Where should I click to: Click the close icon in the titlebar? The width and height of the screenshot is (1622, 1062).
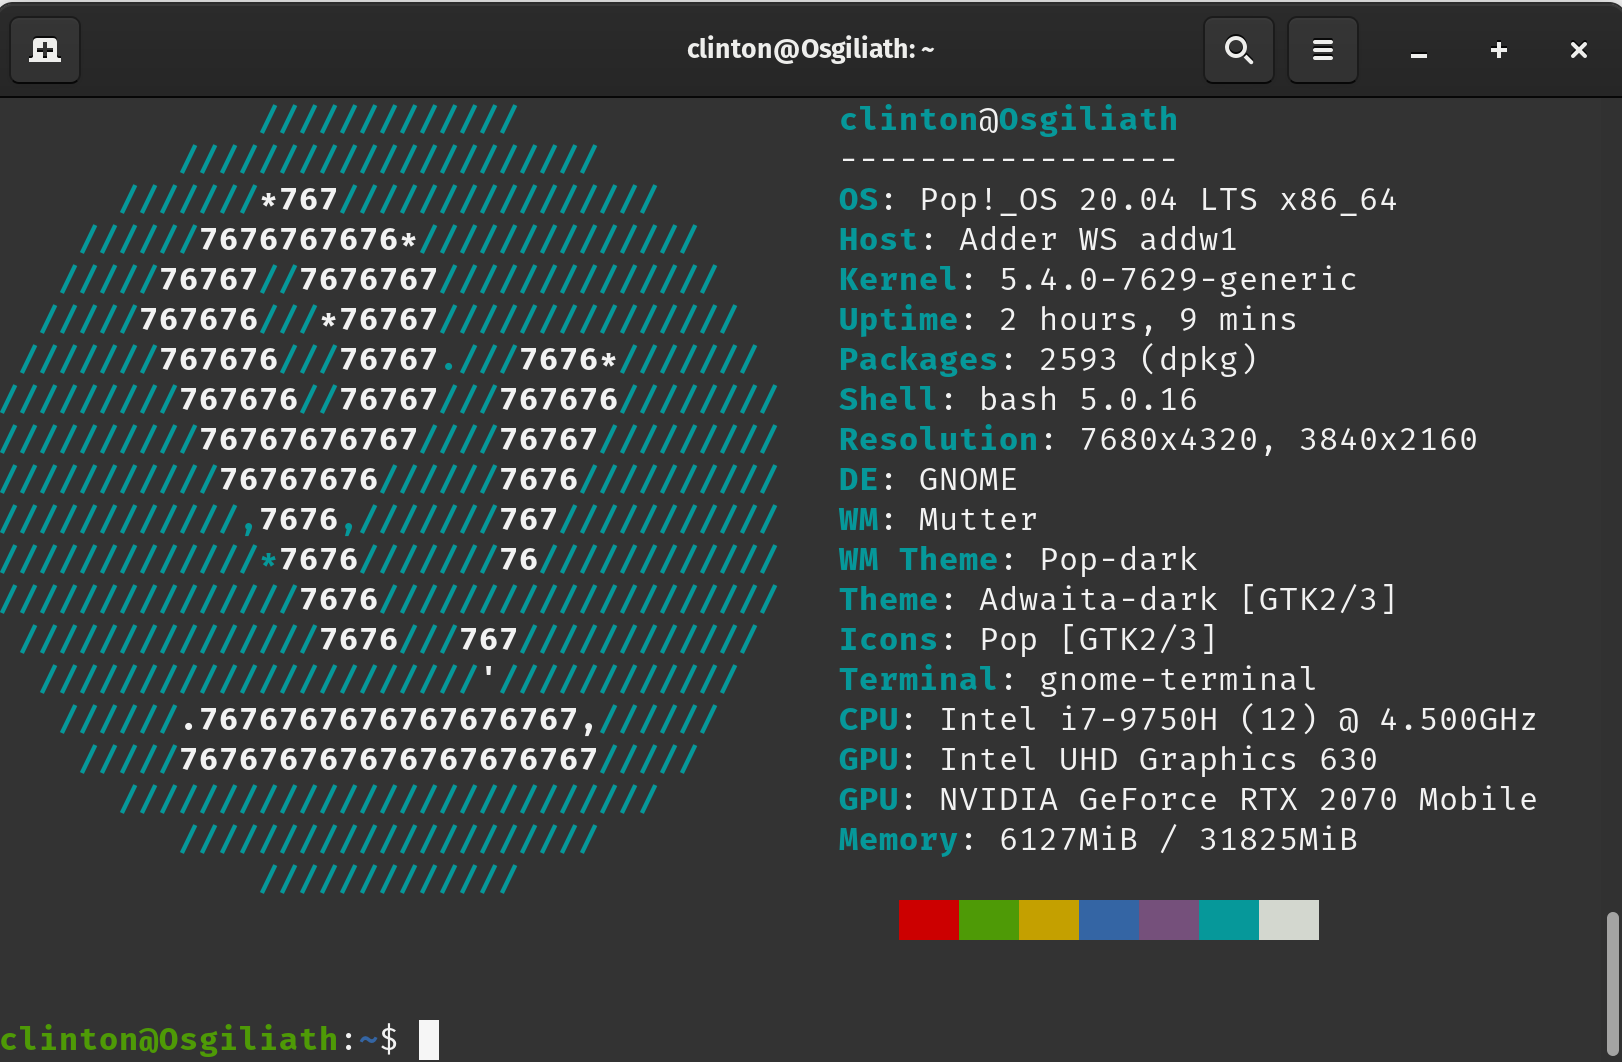point(1578,49)
